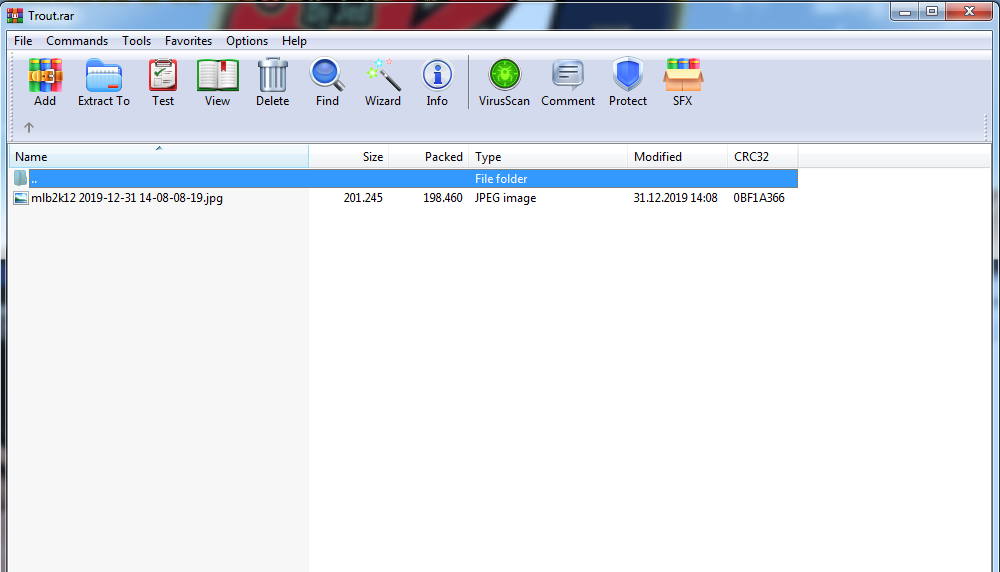The image size is (1000, 572).
Task: Launch the Wizard wand tool
Action: [383, 82]
